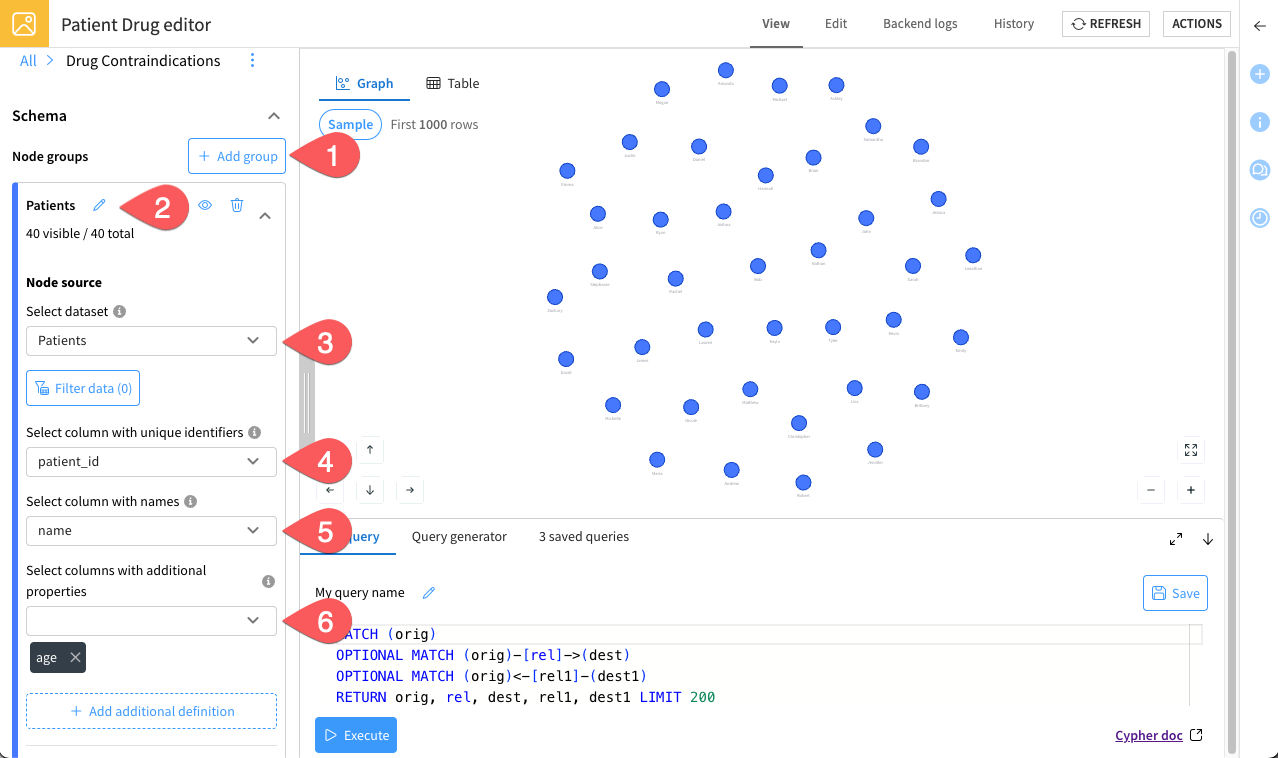Add a new node group
1278x758 pixels.
(x=236, y=156)
